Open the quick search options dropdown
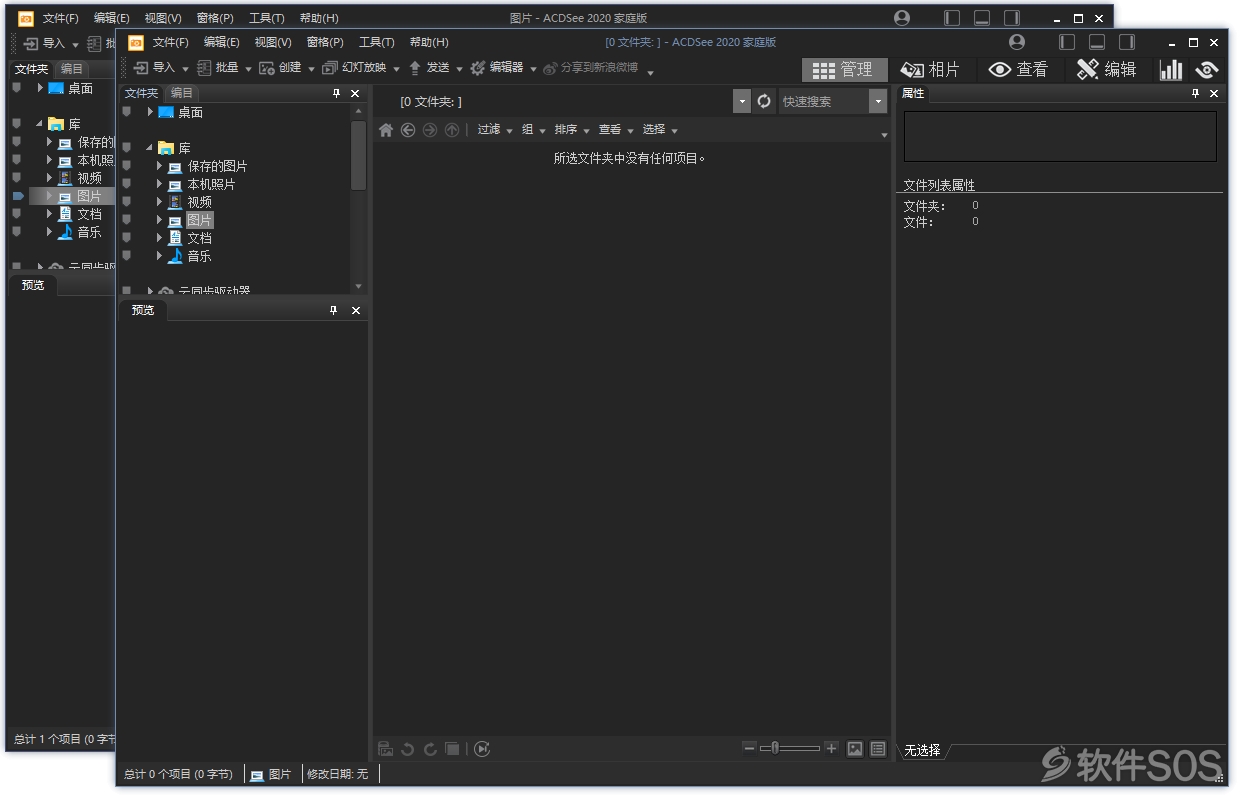1240x795 pixels. [x=878, y=101]
